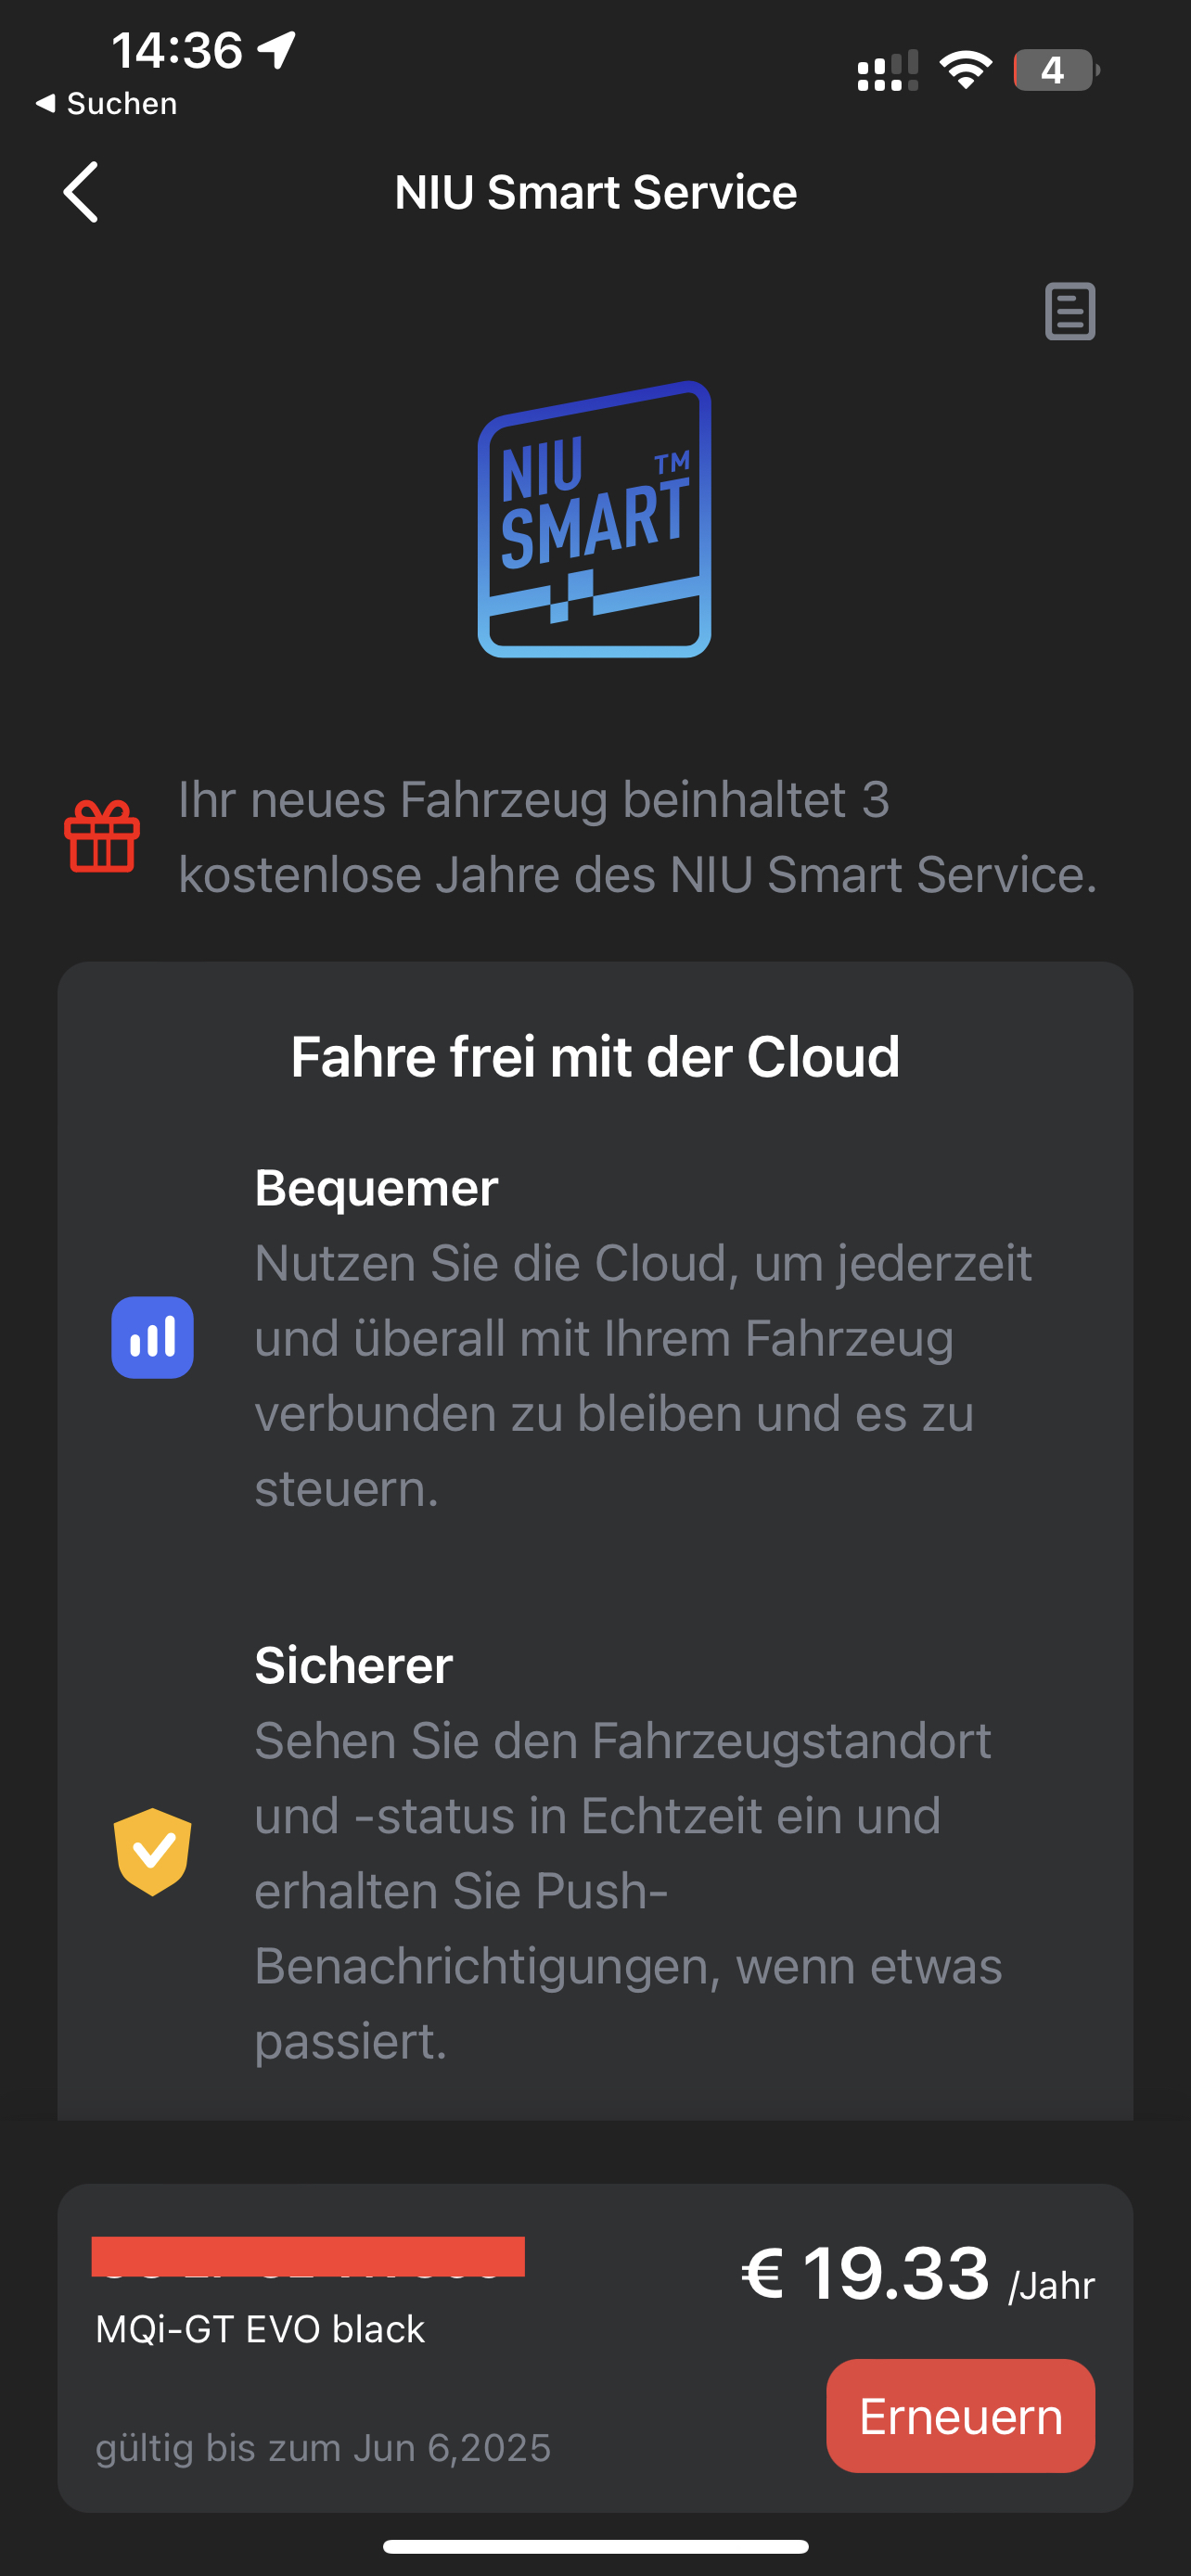
Task: Tap the location arrow beside the clock
Action: [277, 49]
